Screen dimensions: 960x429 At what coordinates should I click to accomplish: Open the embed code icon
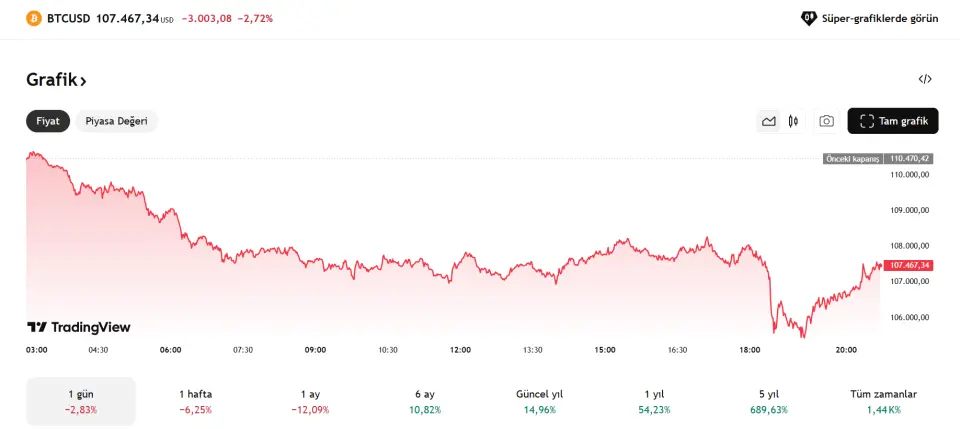coord(925,79)
